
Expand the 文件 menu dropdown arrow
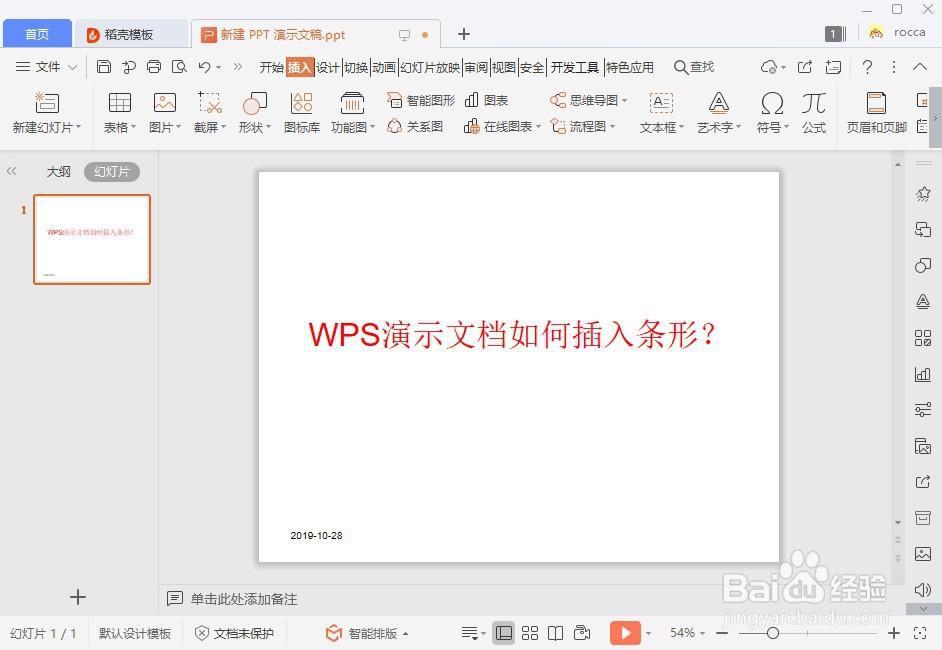73,67
